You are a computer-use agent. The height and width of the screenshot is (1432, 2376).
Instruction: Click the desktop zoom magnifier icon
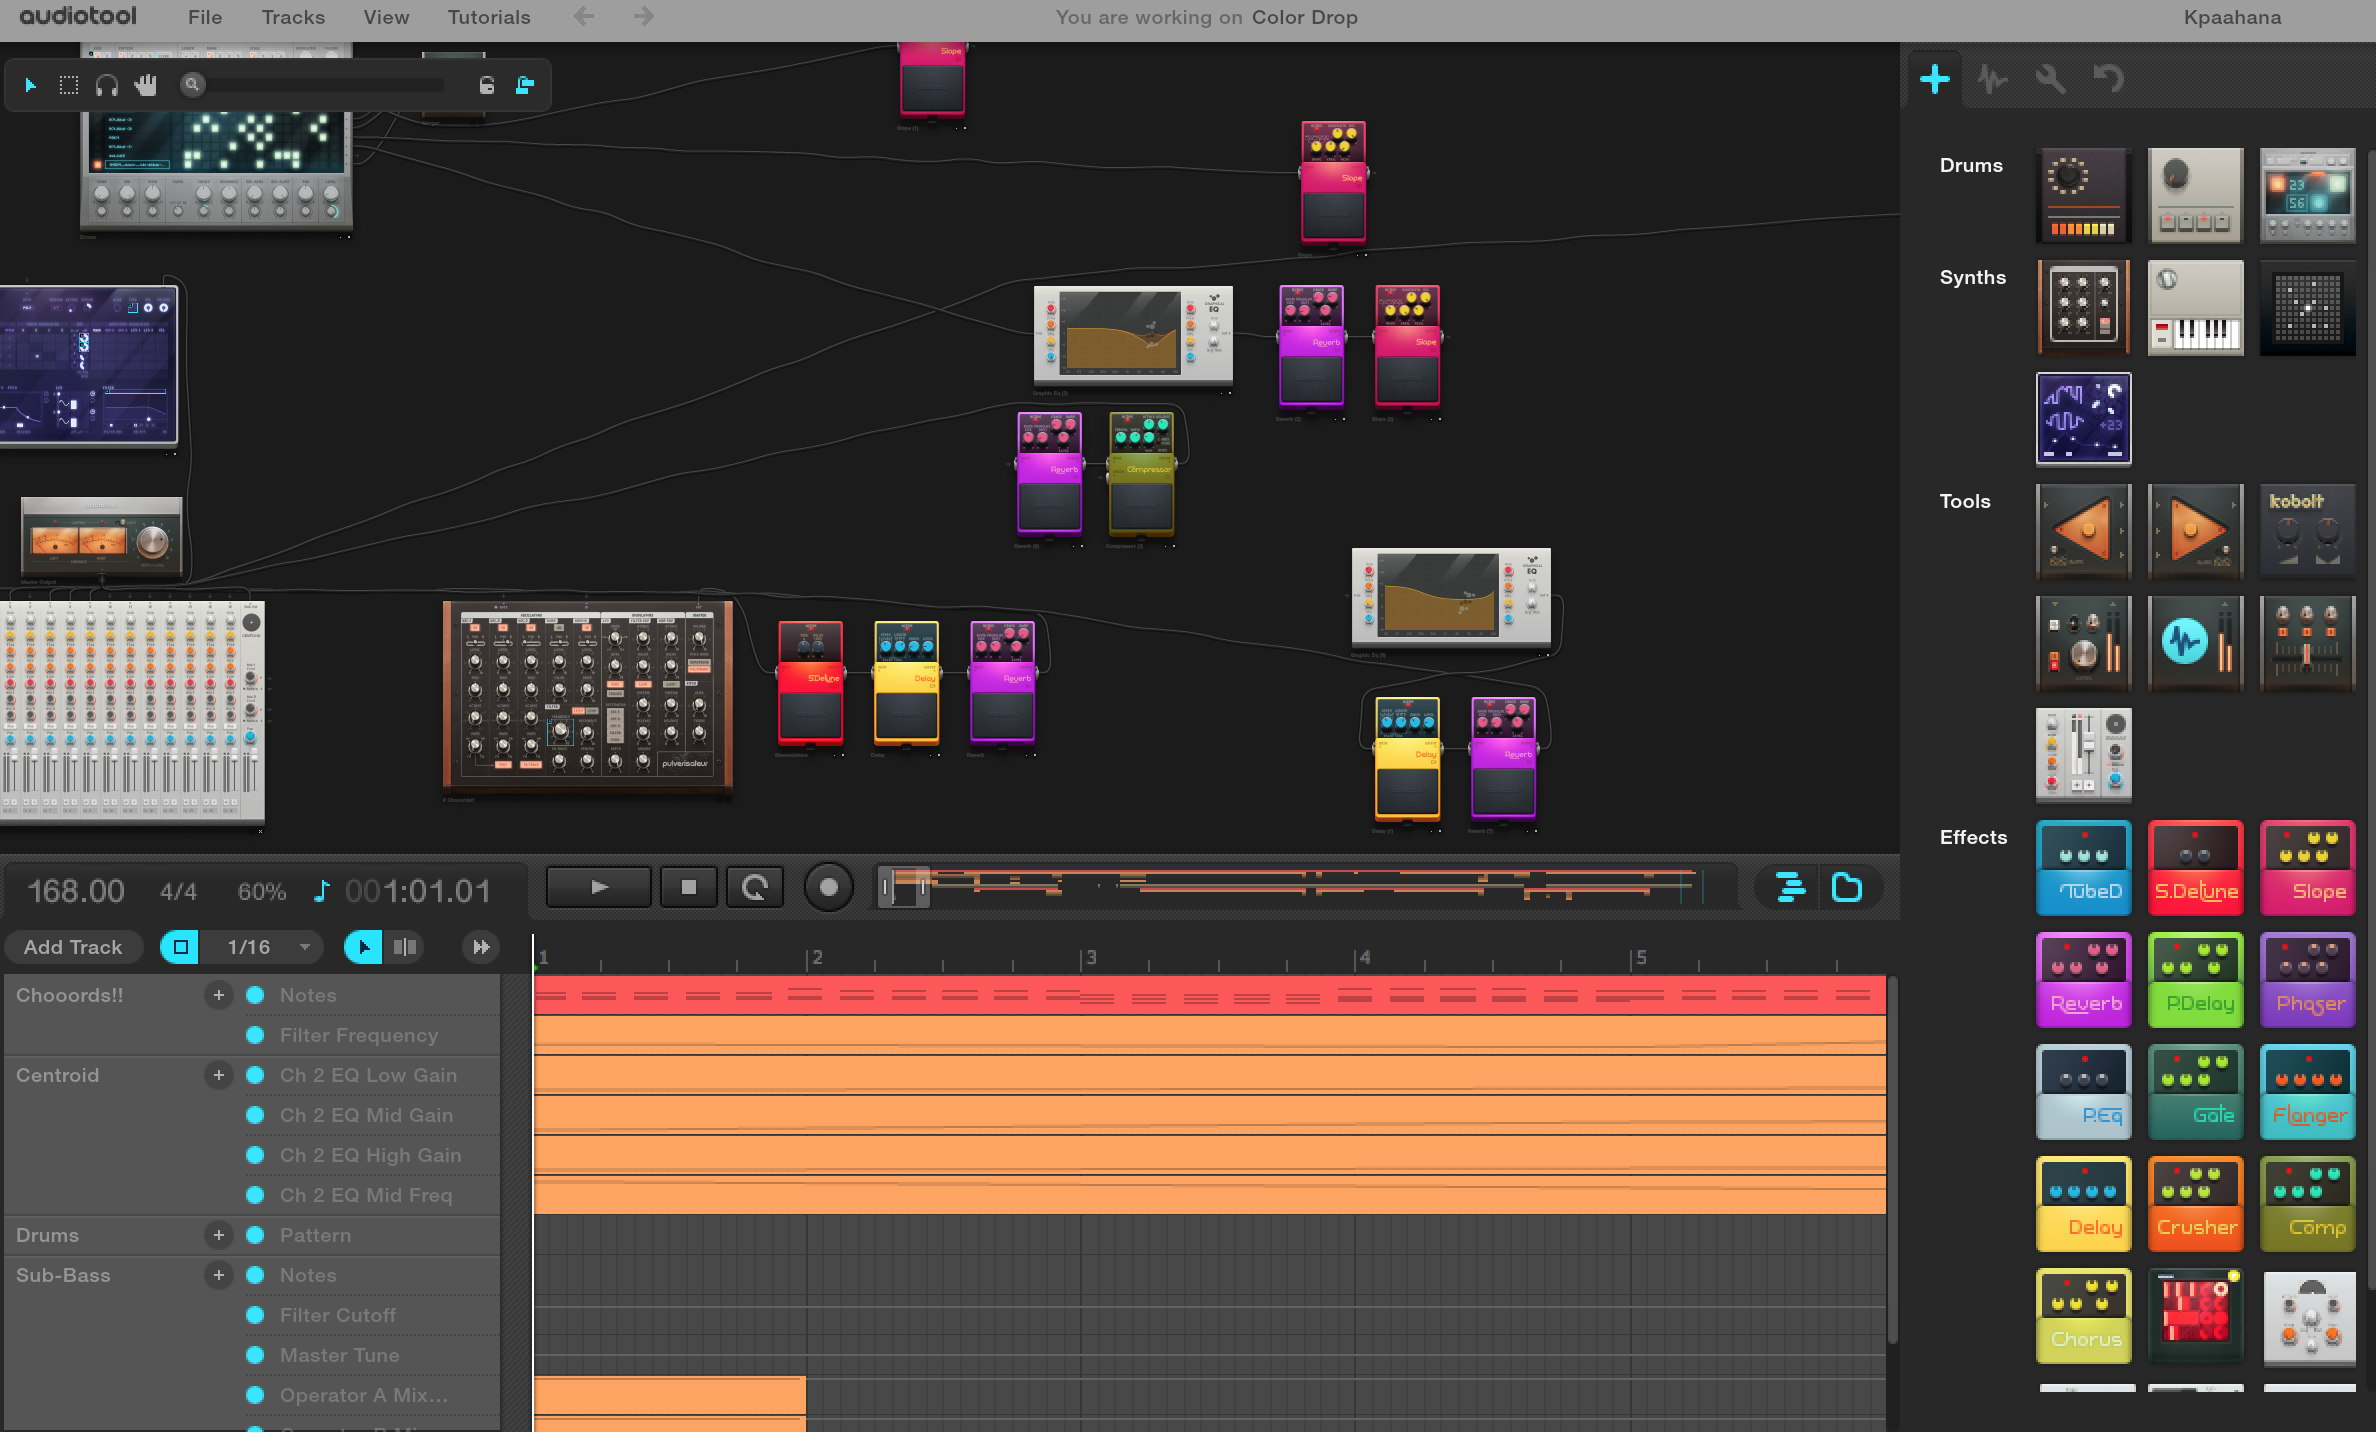point(193,85)
